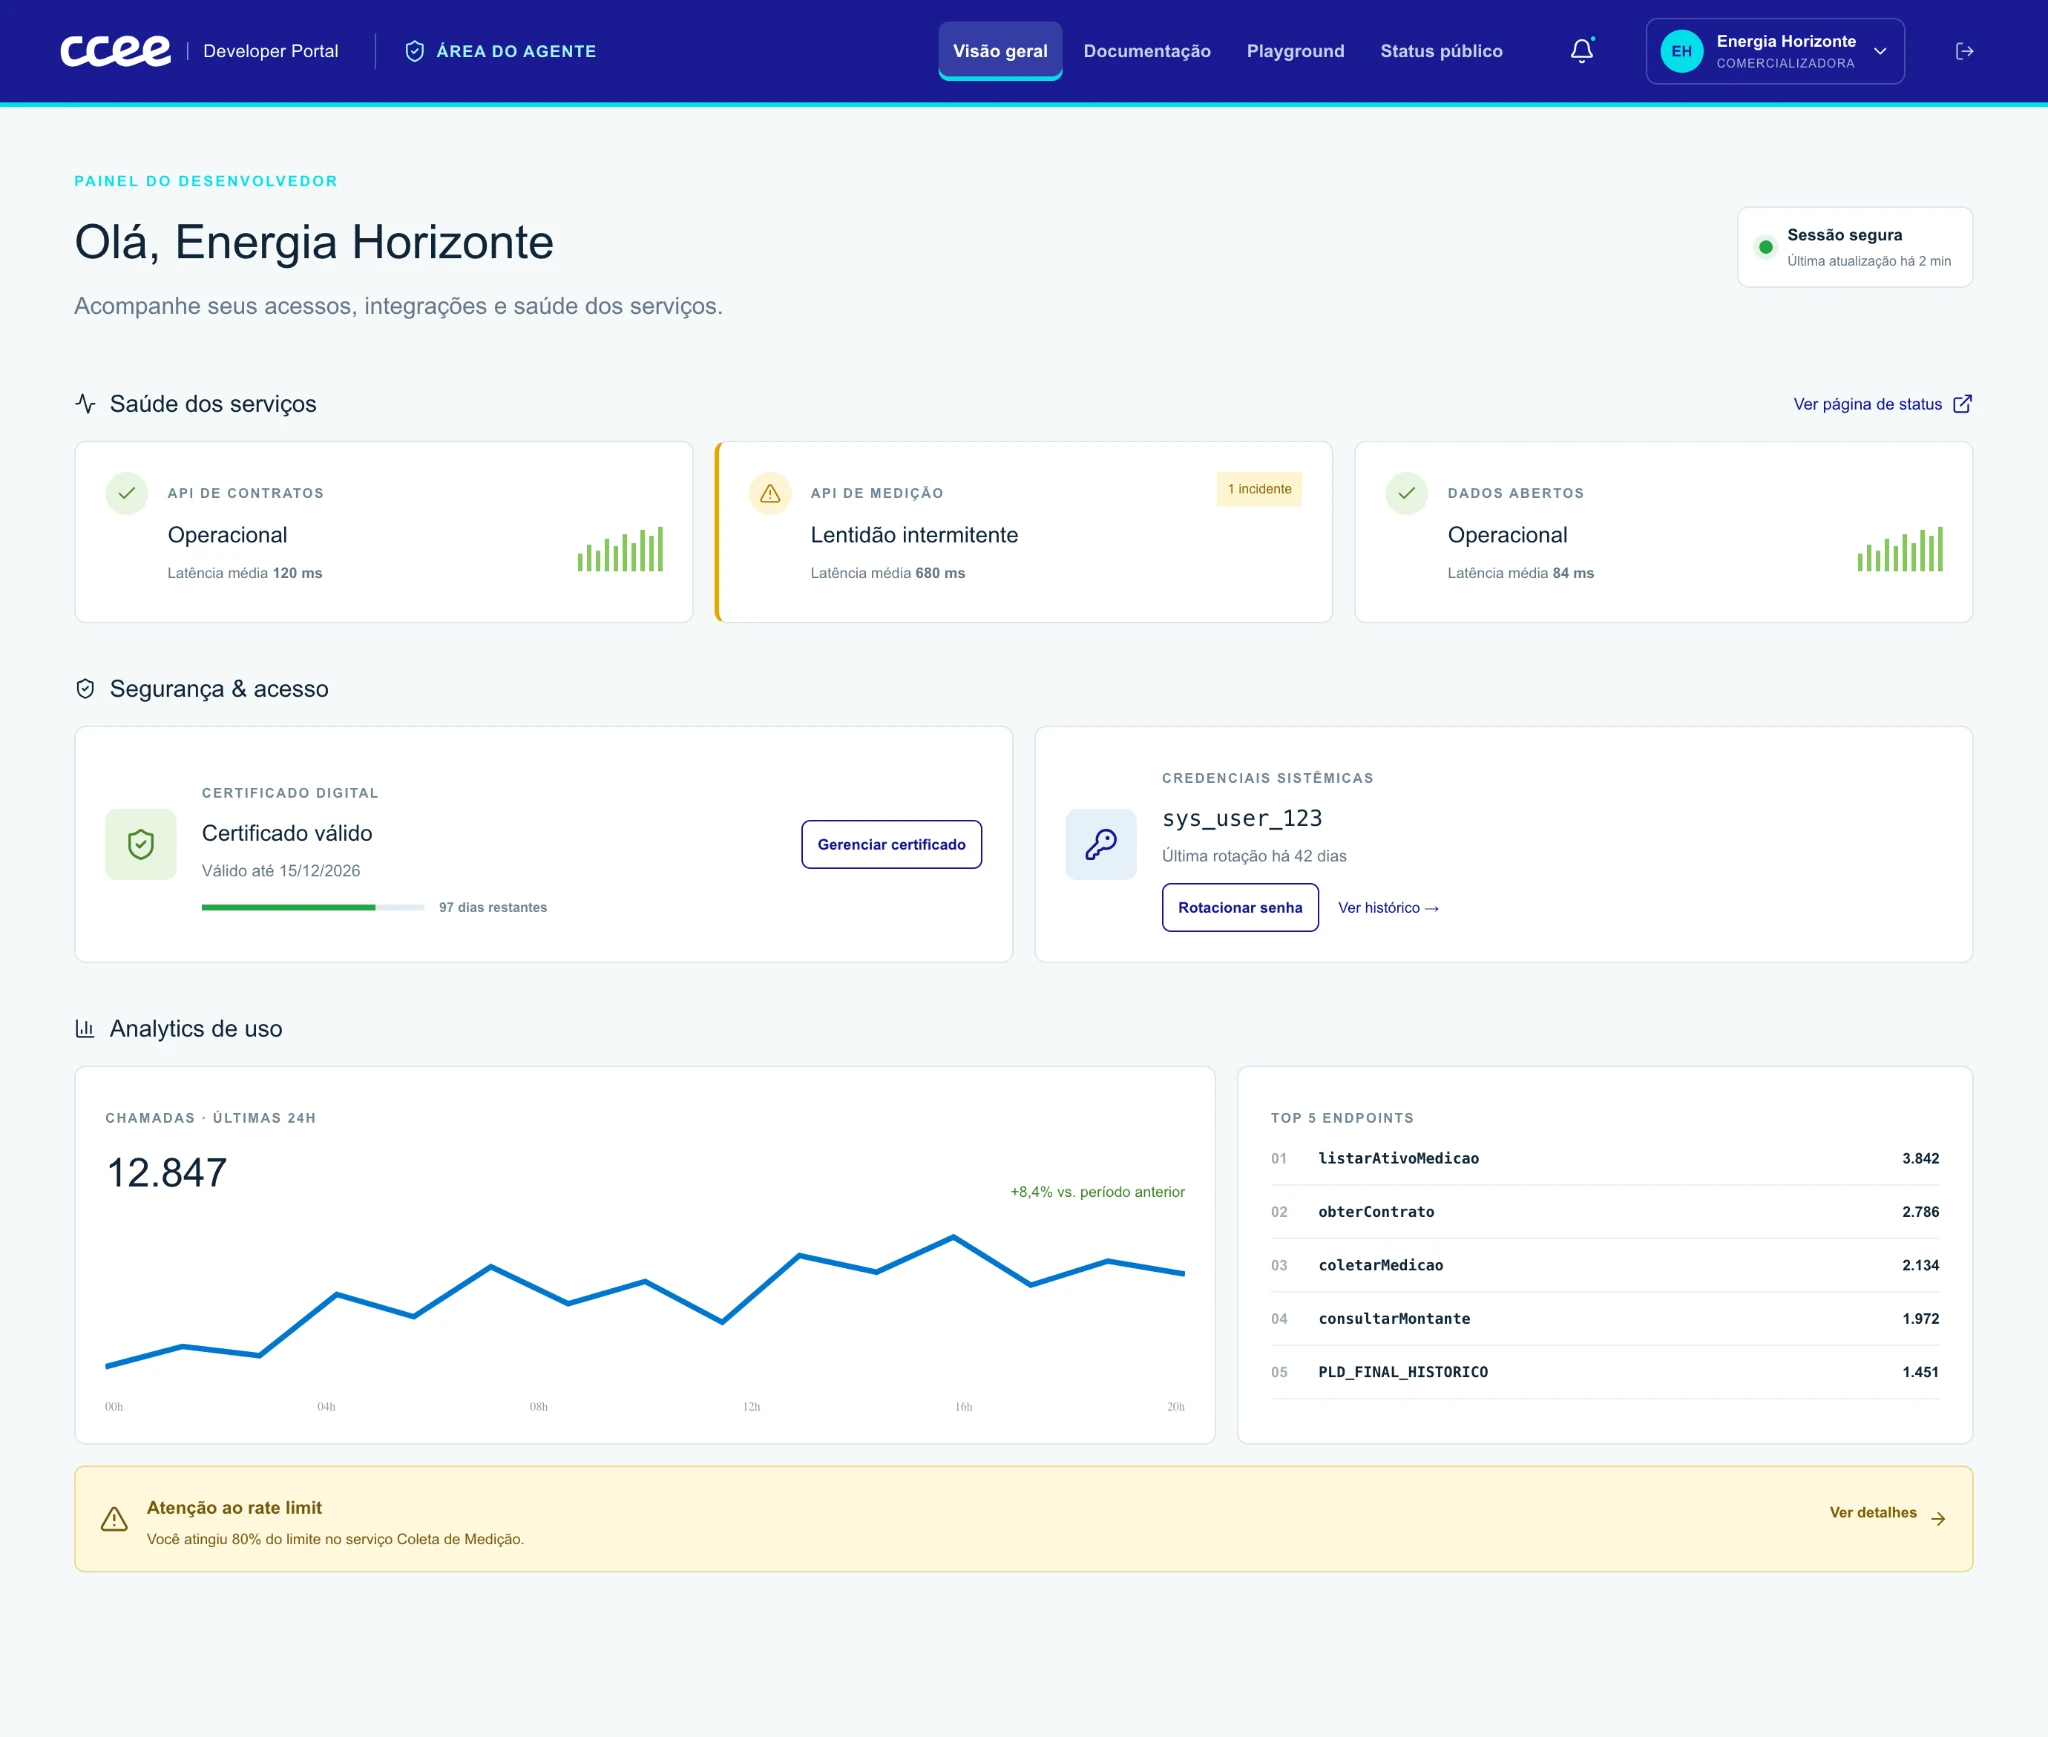Click the CCEE logo
Viewport: 2048px width, 1737px height.
point(115,51)
